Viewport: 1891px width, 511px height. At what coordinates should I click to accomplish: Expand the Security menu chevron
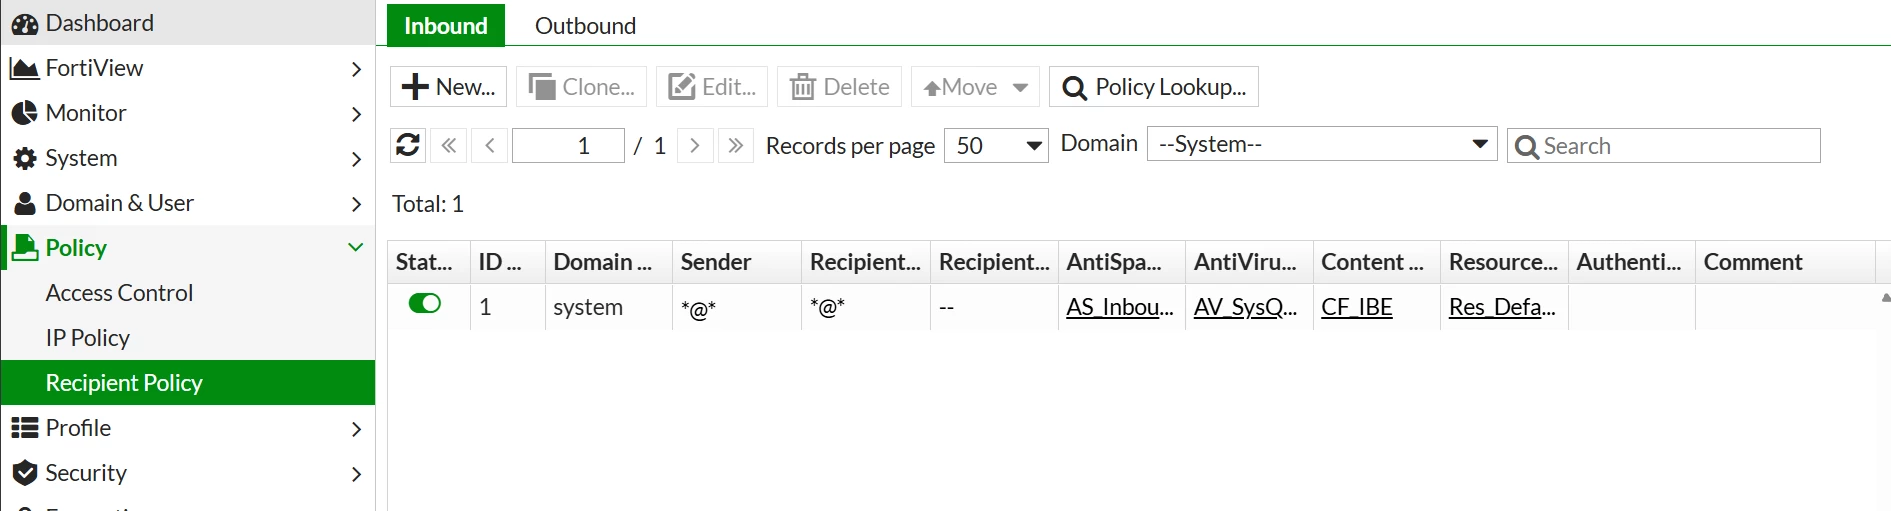(356, 474)
